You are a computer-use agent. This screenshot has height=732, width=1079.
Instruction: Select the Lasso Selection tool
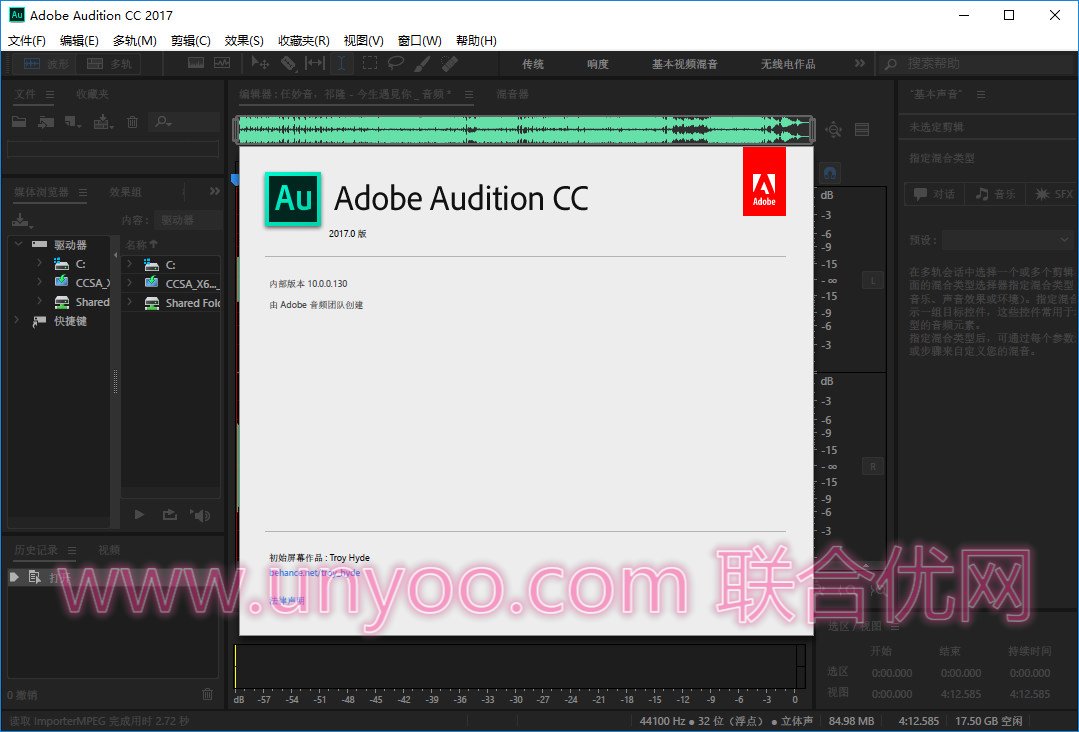[x=396, y=63]
